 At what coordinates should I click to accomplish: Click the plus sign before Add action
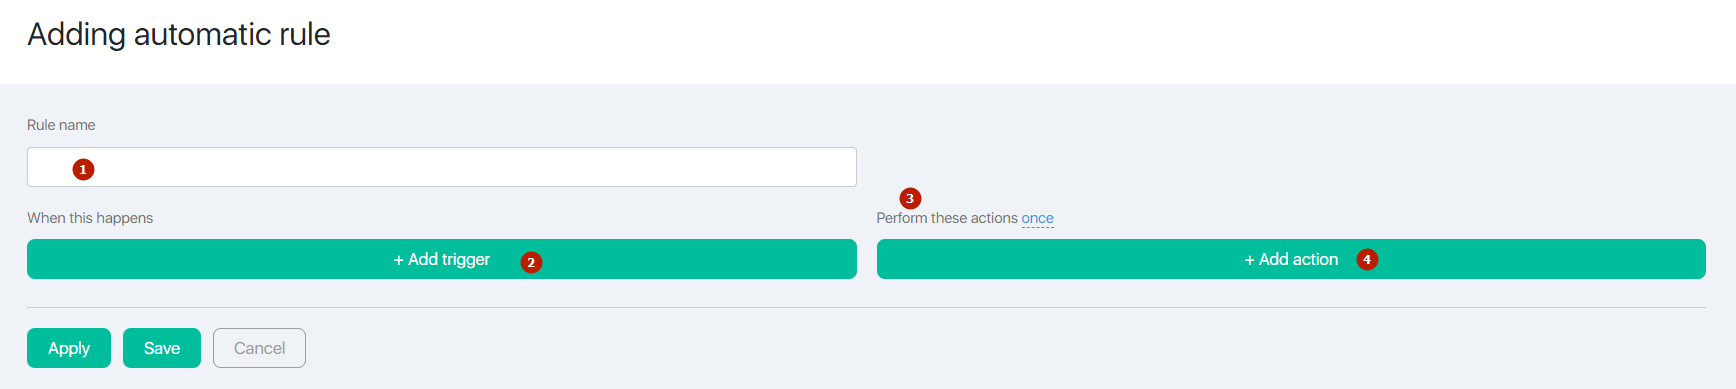[1249, 260]
